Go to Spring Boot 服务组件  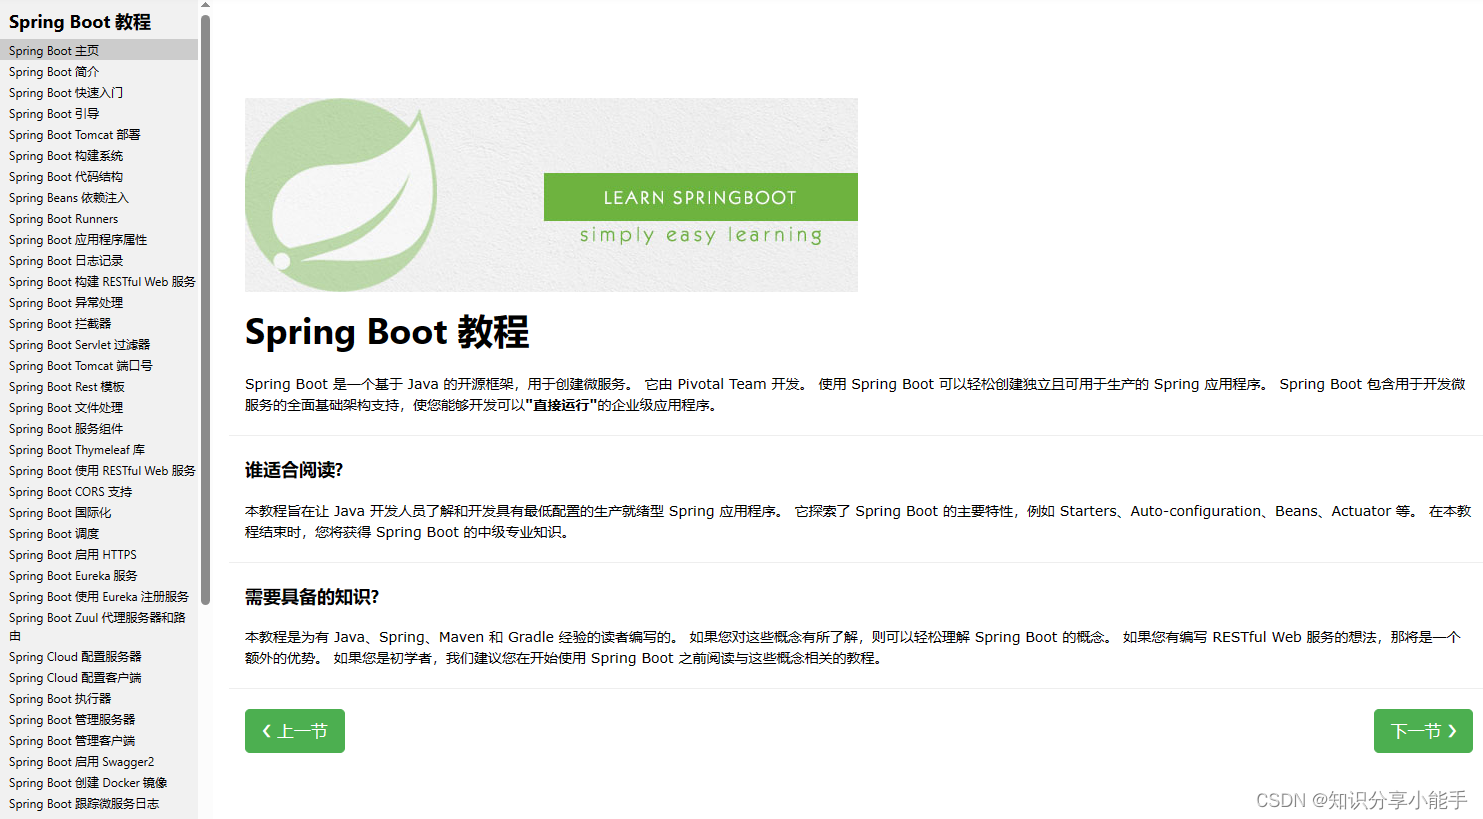coord(66,428)
